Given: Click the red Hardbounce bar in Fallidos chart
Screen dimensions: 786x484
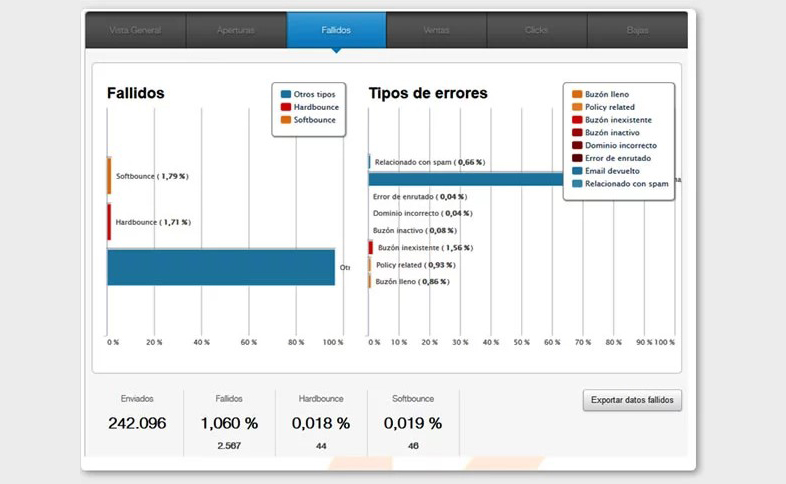Looking at the screenshot, I should click(x=109, y=222).
